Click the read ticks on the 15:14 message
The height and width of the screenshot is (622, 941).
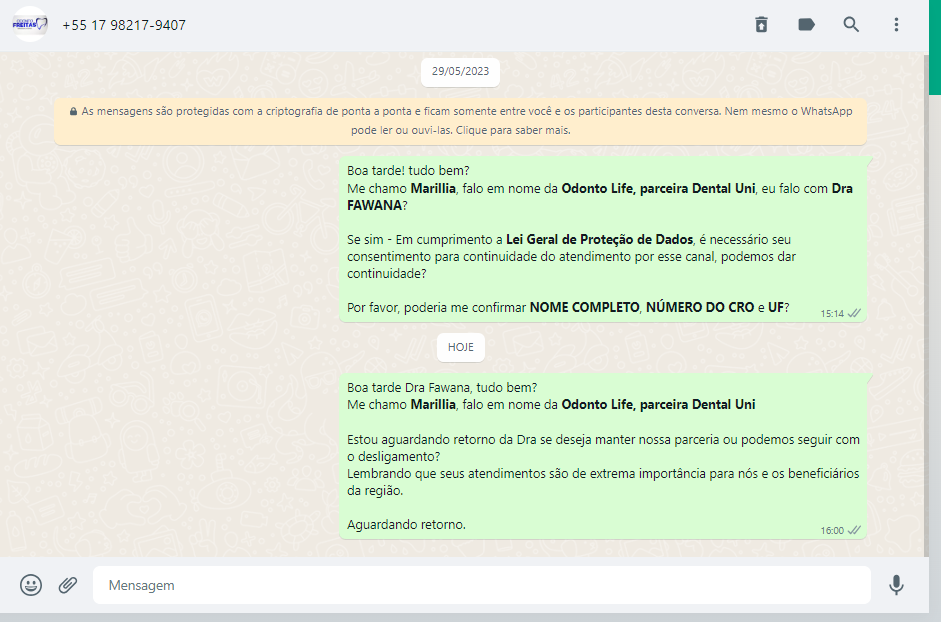coord(854,313)
